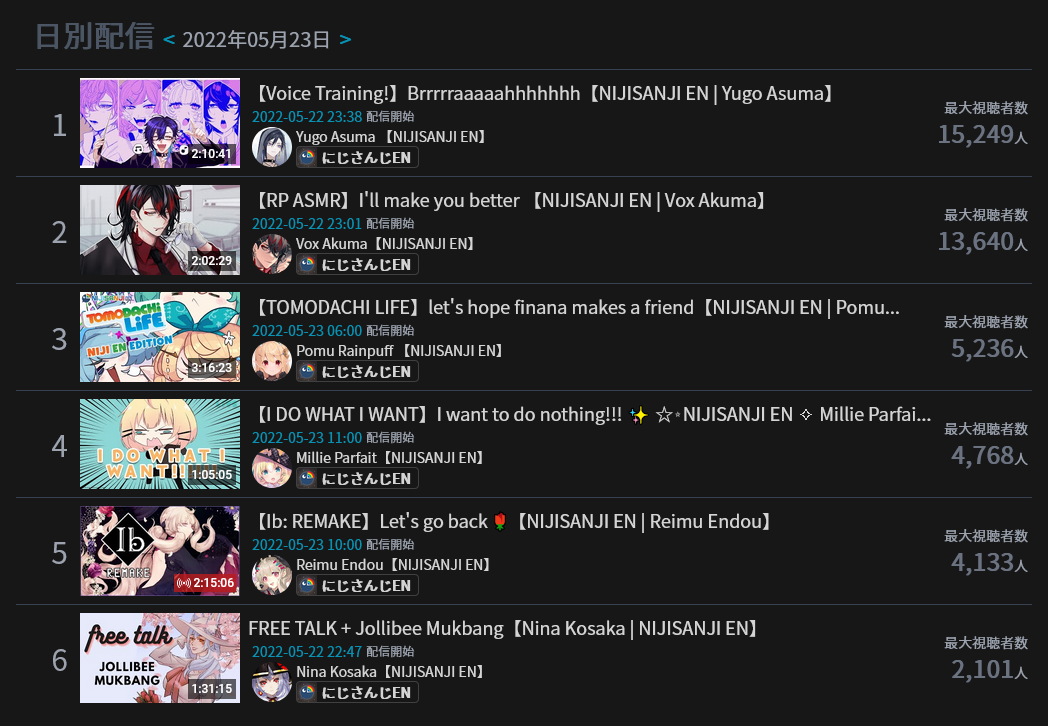
Task: Click FREE TALK + Jollibee Mukbang title
Action: click(505, 628)
